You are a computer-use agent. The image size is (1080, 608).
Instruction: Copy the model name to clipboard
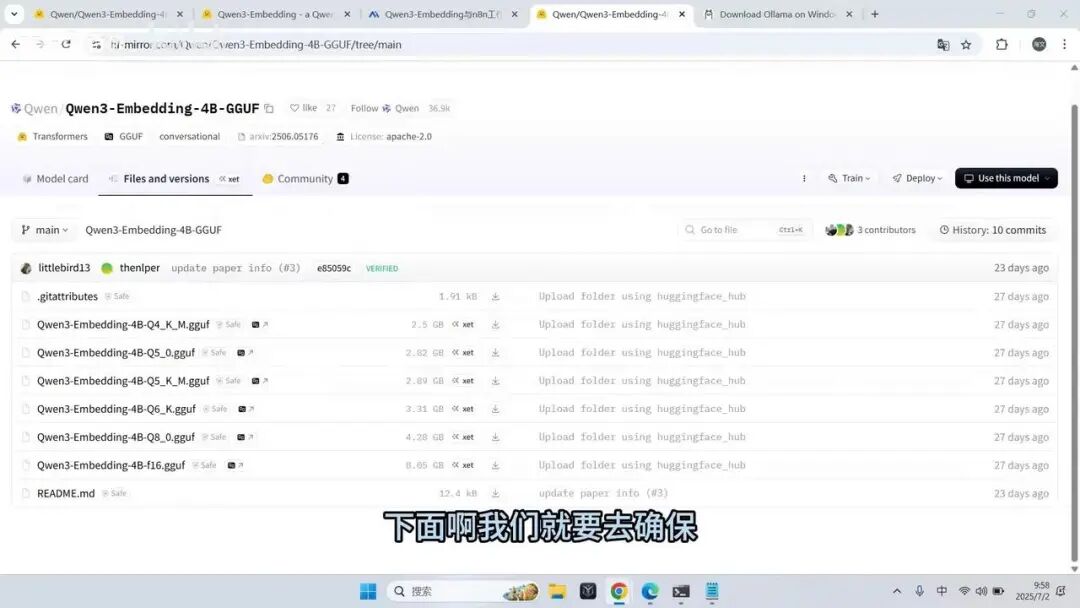click(x=269, y=108)
